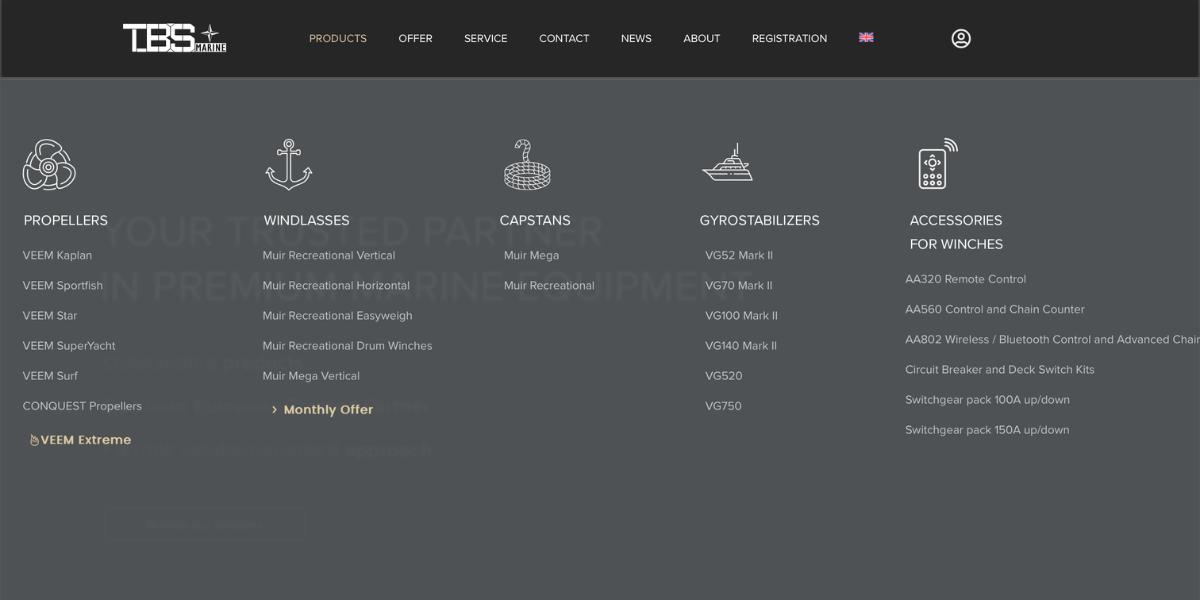Select VG52 Mark II gyrostabilizer
The image size is (1200, 600).
[x=739, y=255]
